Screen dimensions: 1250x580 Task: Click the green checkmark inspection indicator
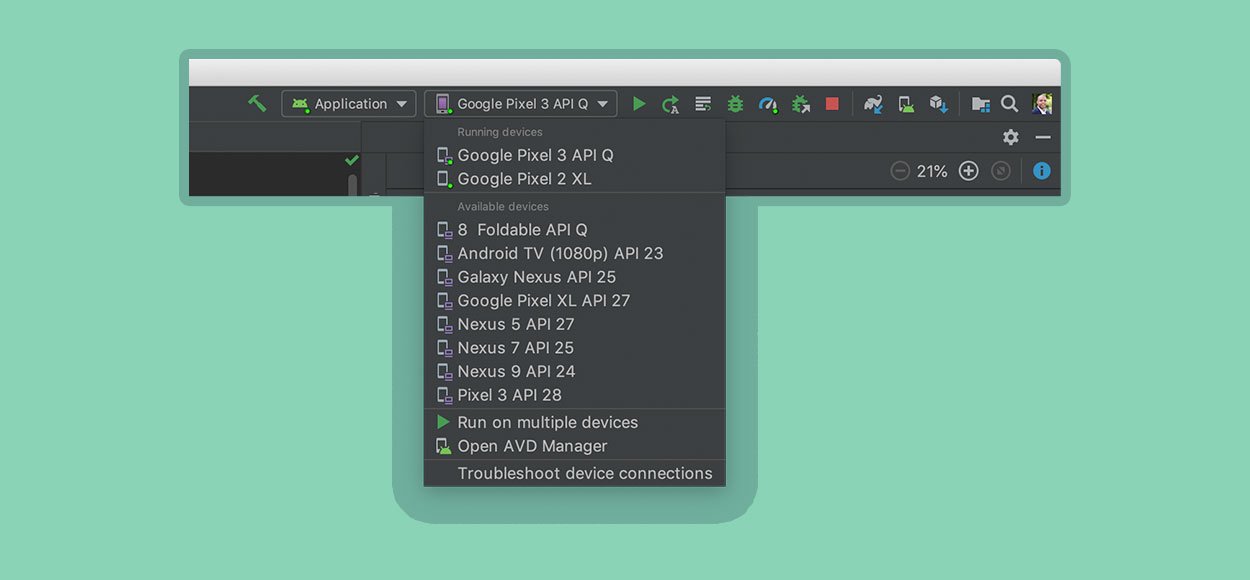coord(351,160)
